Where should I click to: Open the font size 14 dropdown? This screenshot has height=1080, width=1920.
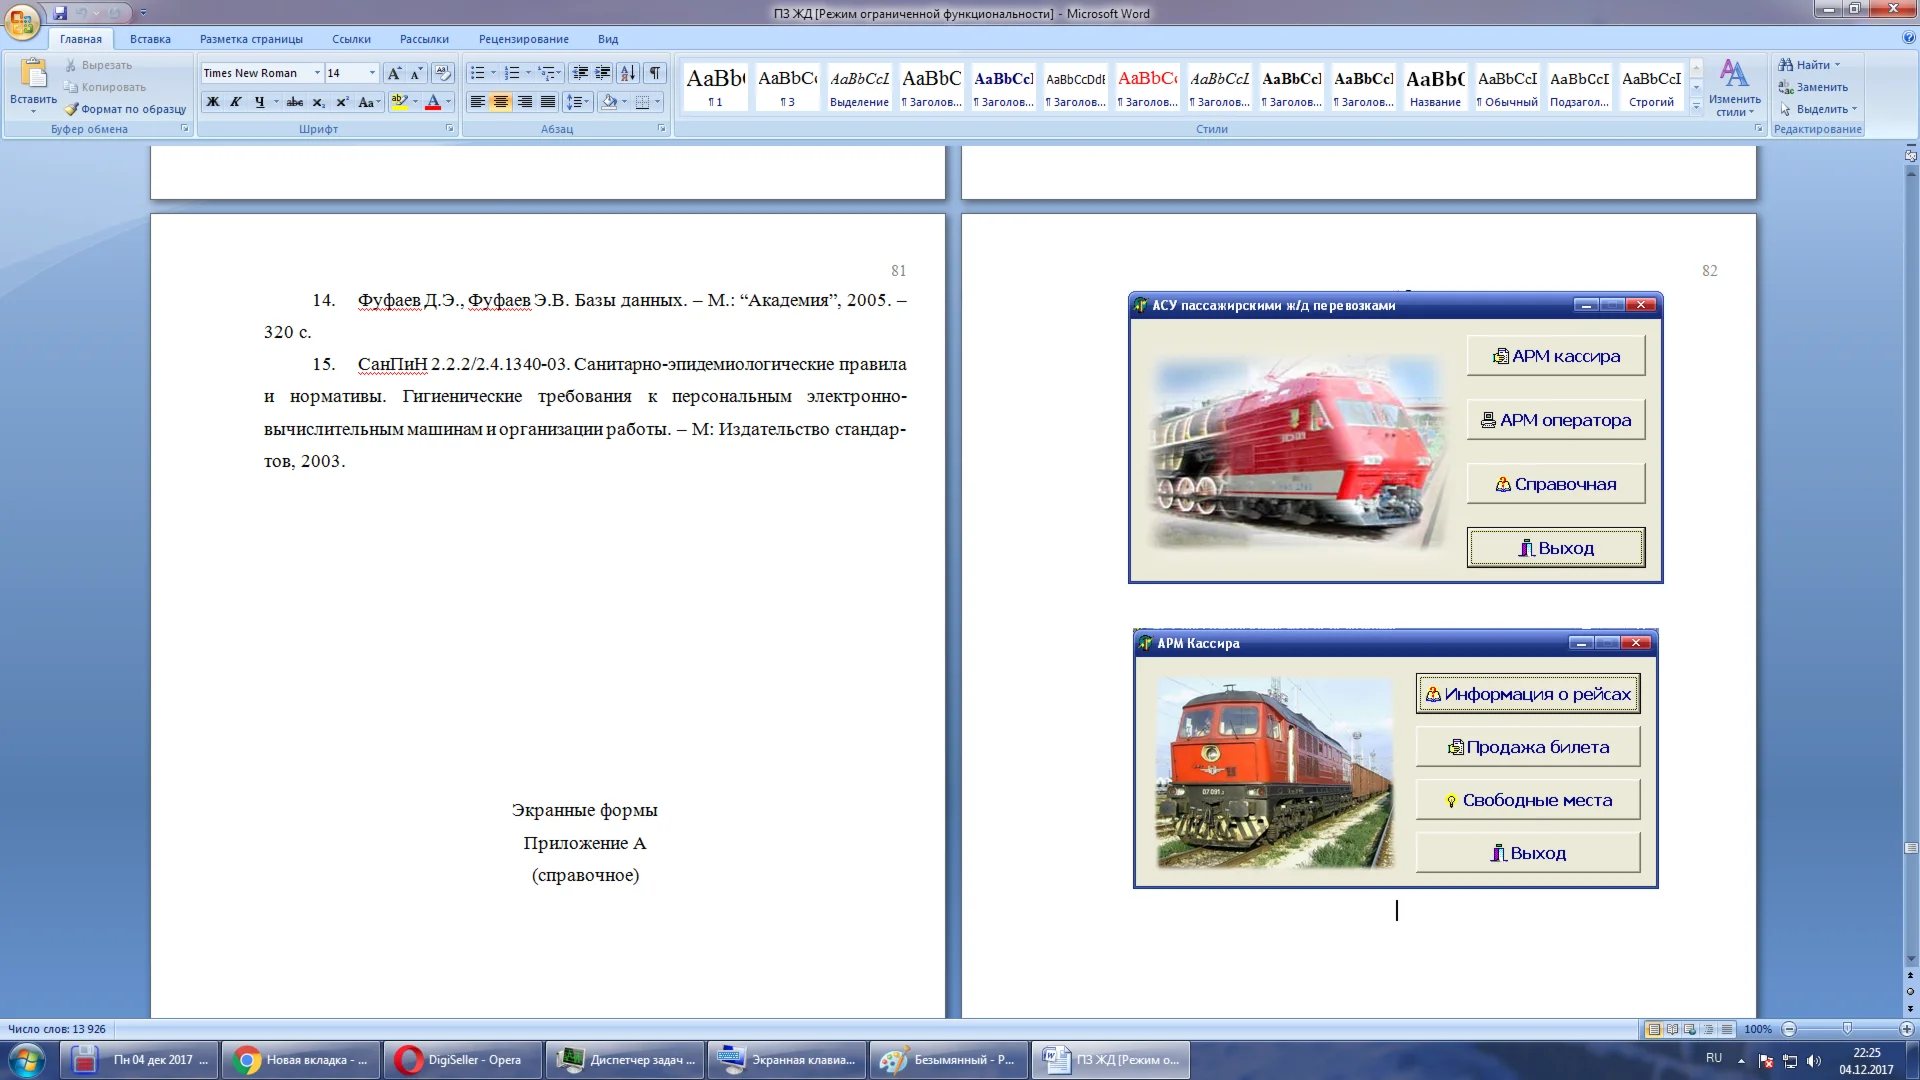pos(372,73)
